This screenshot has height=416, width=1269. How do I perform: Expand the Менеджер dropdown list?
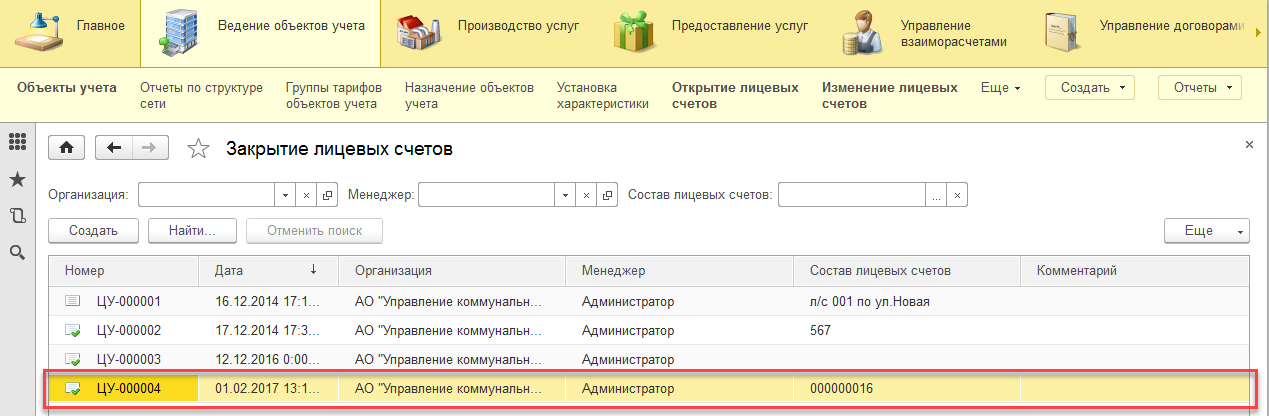click(566, 195)
